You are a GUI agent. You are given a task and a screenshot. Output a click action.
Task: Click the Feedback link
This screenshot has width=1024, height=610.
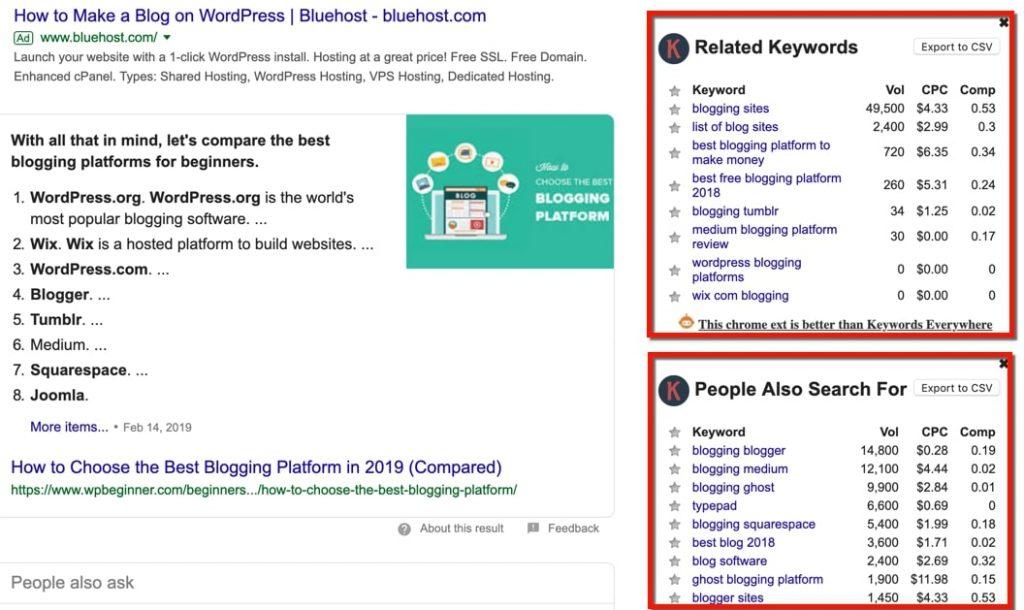pyautogui.click(x=573, y=528)
